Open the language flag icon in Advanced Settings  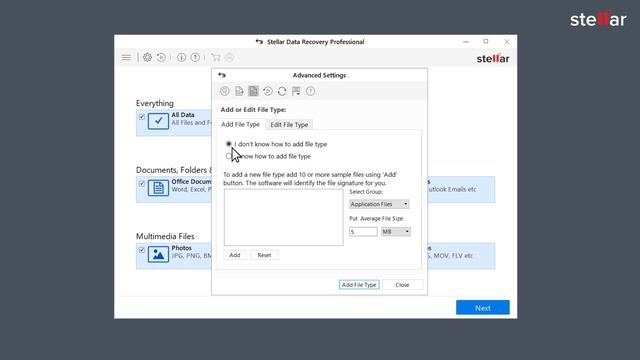pos(296,91)
